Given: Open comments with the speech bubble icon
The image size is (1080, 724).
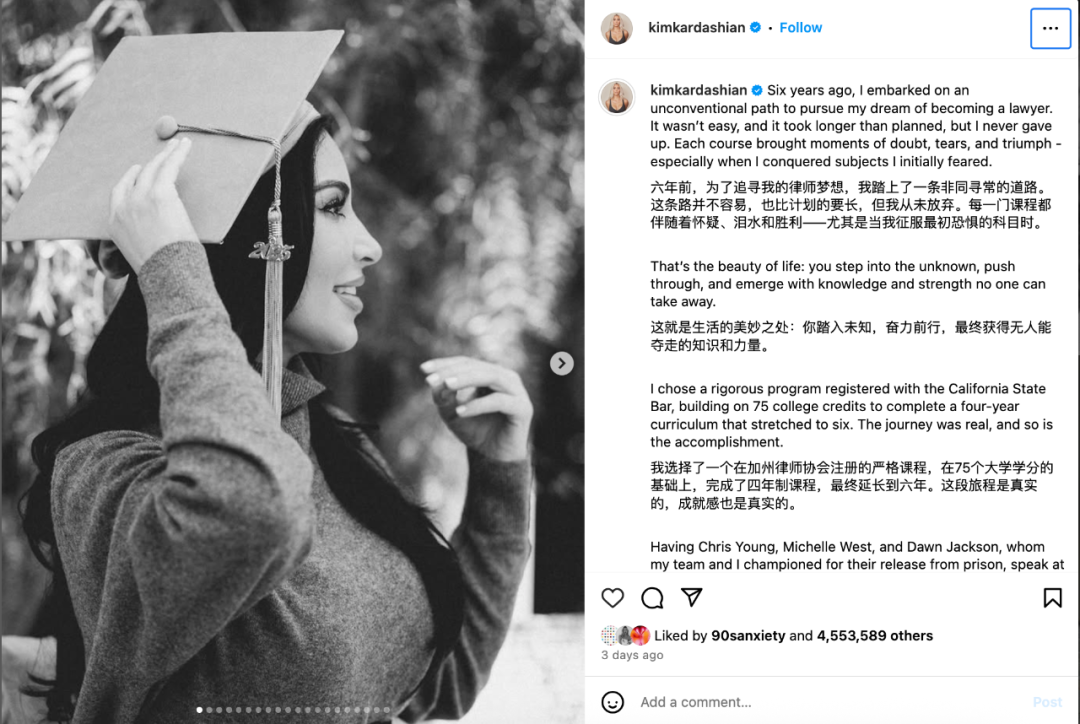Looking at the screenshot, I should pyautogui.click(x=652, y=597).
